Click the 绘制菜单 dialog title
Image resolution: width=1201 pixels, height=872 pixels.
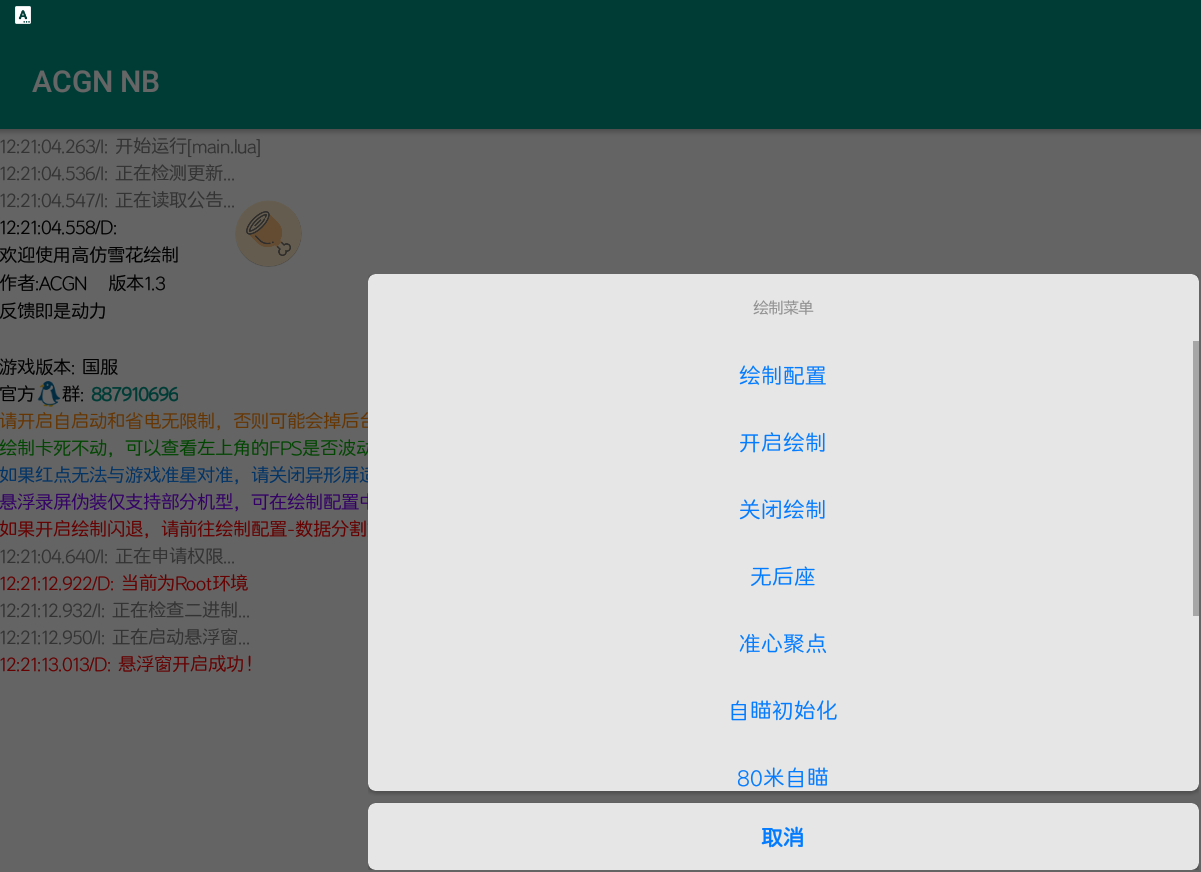click(x=782, y=307)
